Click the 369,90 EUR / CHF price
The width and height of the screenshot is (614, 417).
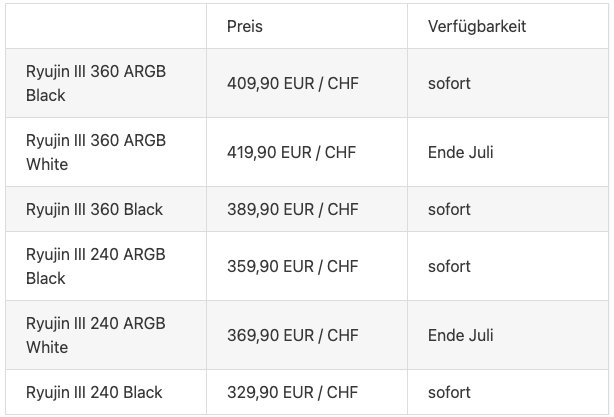pos(293,335)
